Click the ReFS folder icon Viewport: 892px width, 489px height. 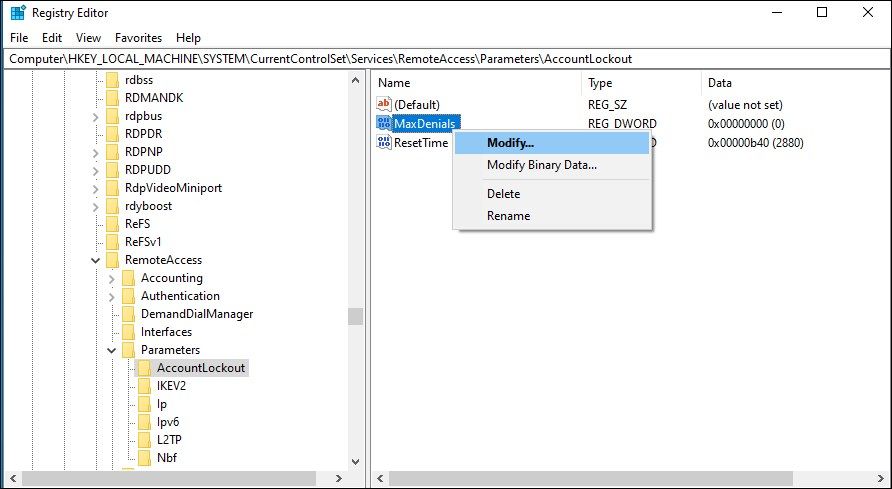[112, 223]
